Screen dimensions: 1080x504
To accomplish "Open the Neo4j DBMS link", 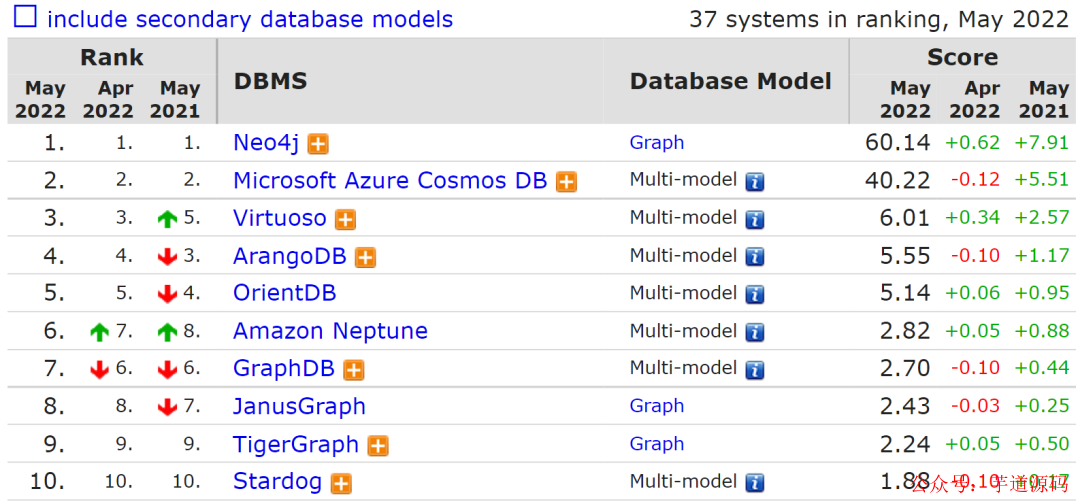I will (x=267, y=143).
